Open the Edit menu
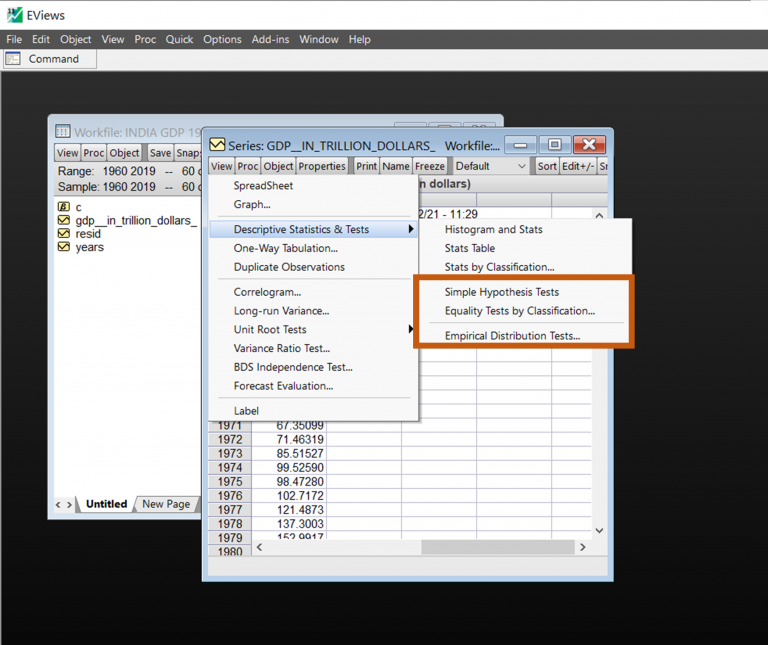Screen dimensions: 768x645 41,39
